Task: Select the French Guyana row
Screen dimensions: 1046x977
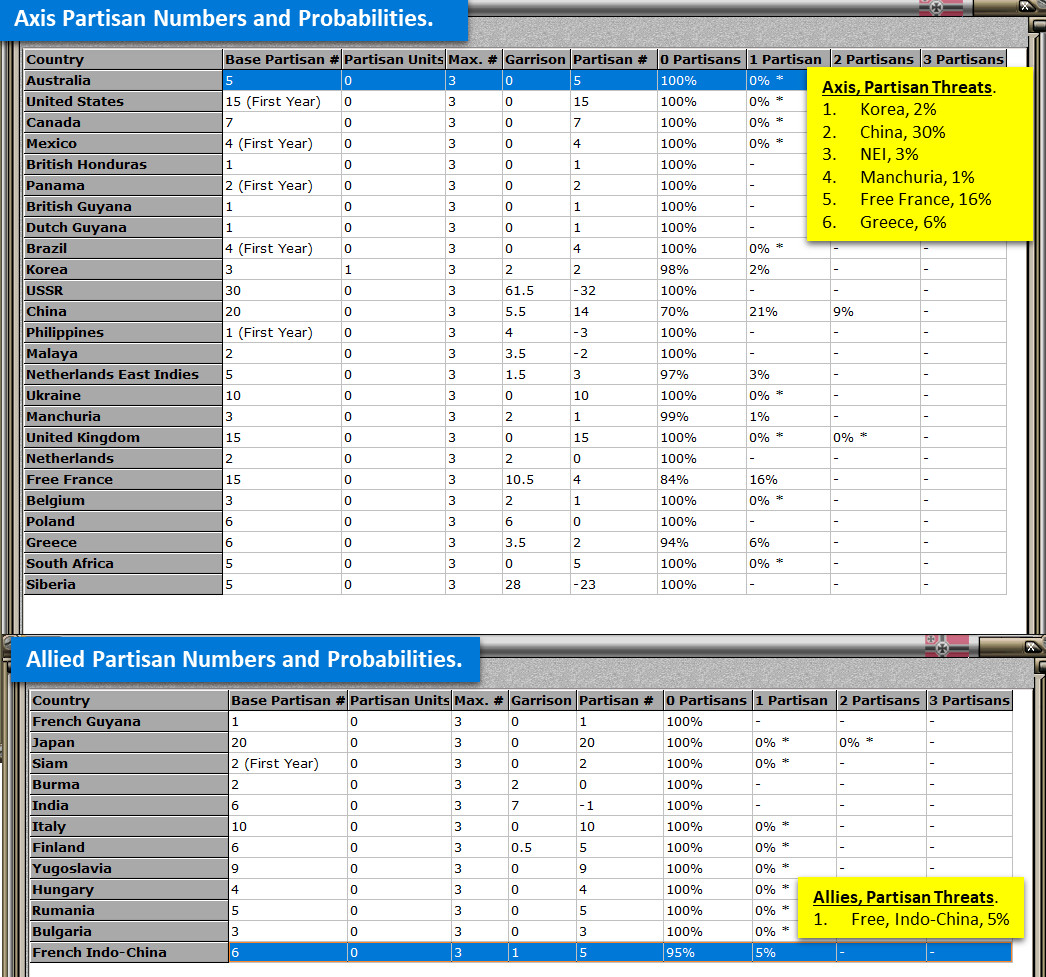Action: click(521, 722)
